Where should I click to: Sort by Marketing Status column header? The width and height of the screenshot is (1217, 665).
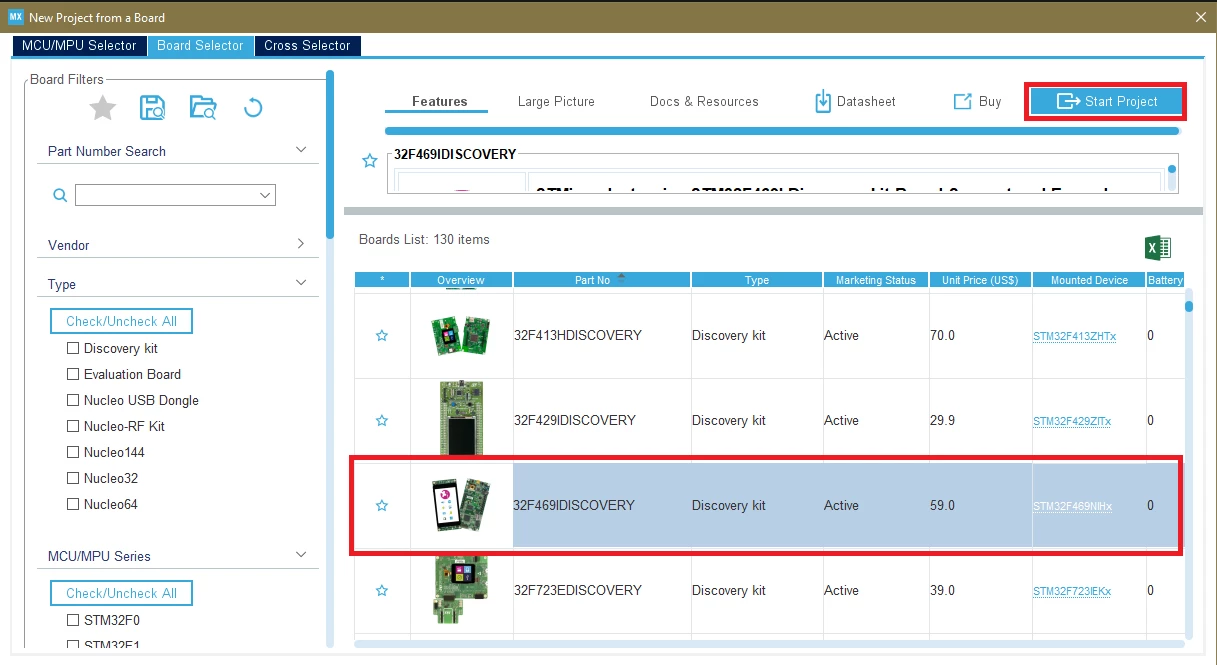point(875,280)
